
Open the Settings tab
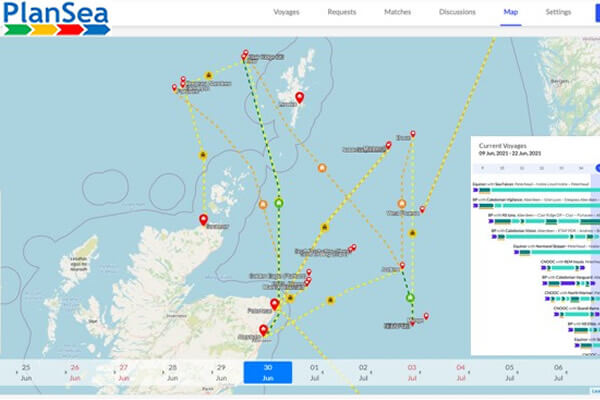click(x=558, y=12)
